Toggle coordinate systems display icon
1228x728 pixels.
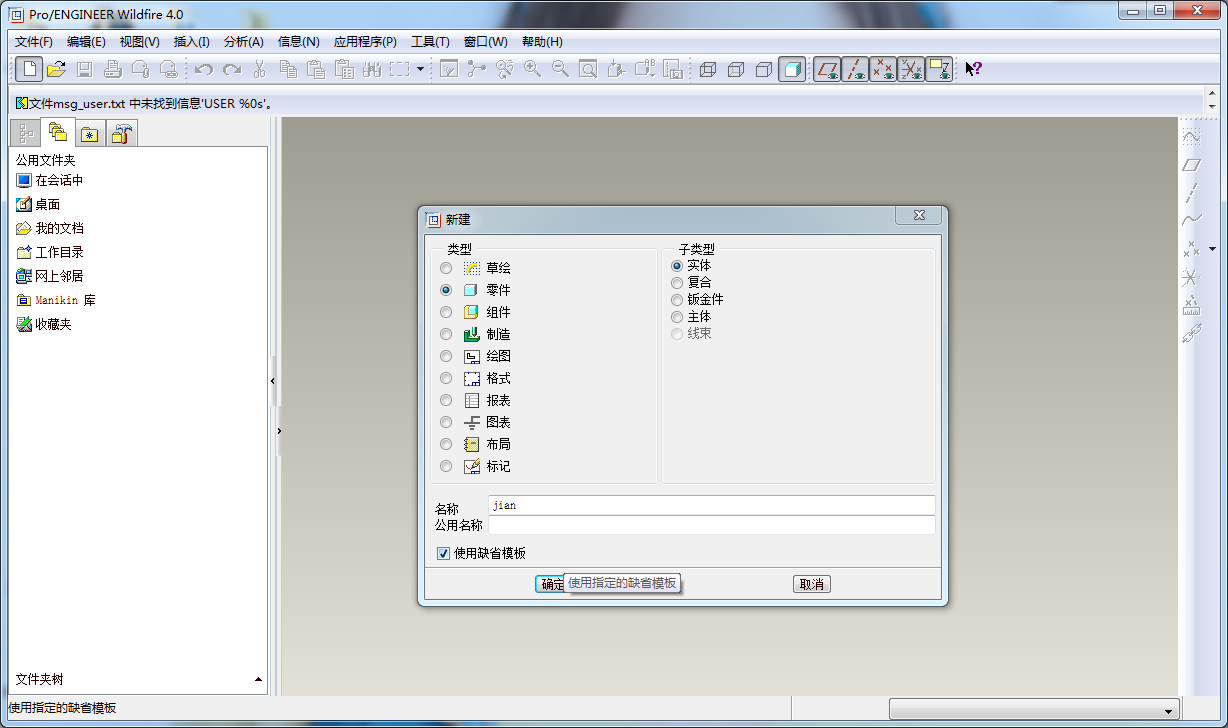coord(911,69)
